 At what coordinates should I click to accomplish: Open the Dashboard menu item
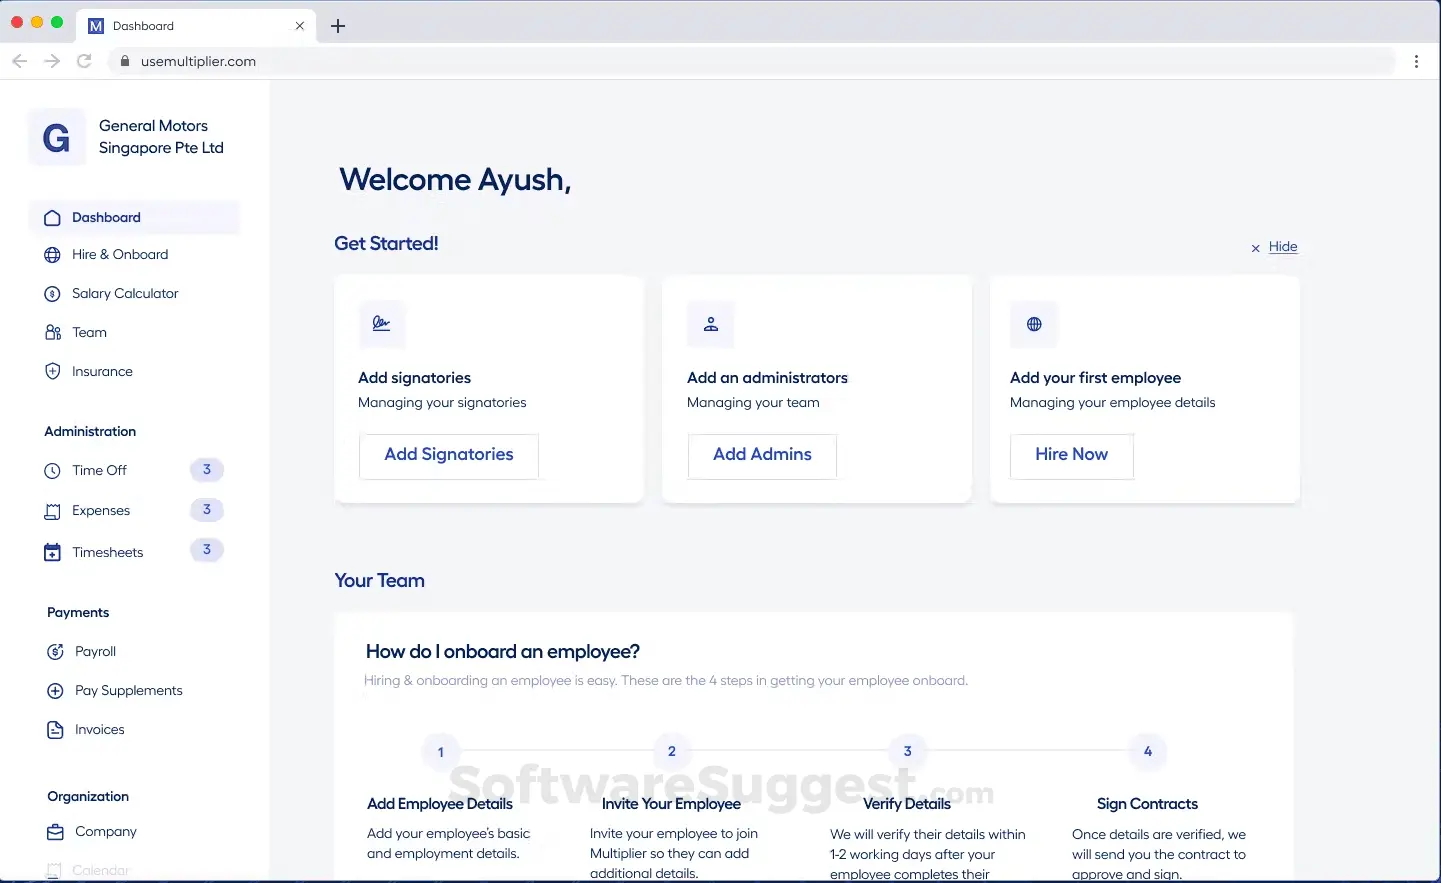click(134, 218)
